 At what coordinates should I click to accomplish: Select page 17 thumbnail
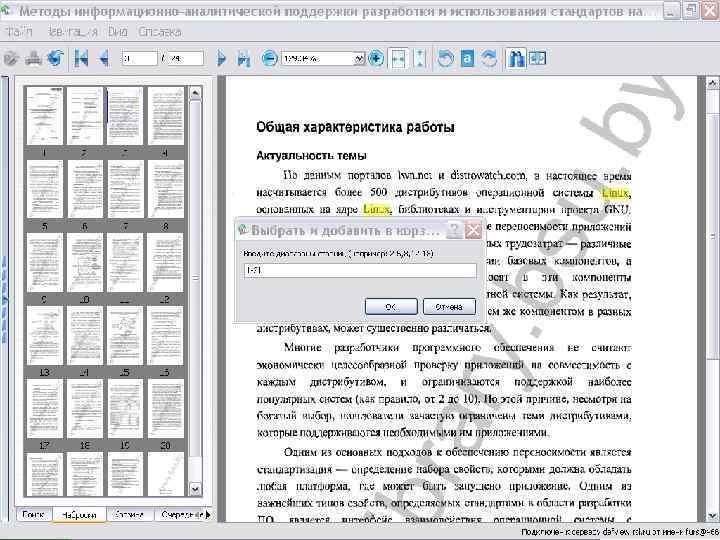(x=45, y=409)
